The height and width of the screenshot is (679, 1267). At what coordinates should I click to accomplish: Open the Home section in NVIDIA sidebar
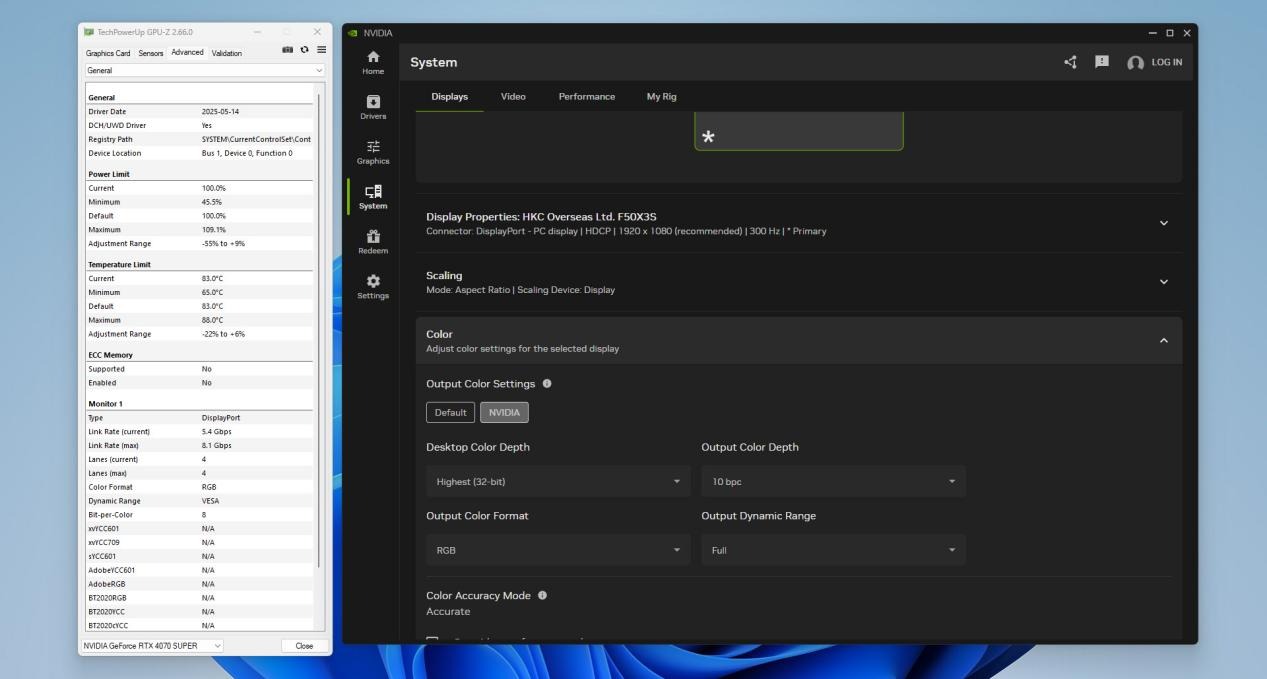(373, 62)
